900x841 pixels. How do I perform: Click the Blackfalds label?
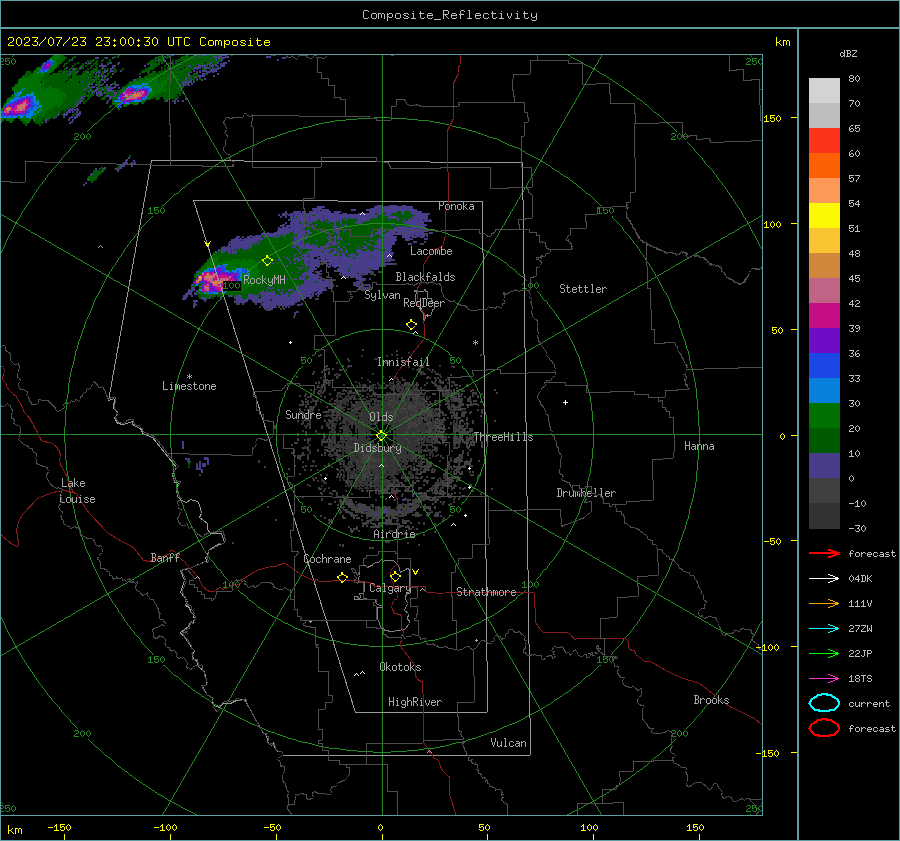[x=425, y=277]
